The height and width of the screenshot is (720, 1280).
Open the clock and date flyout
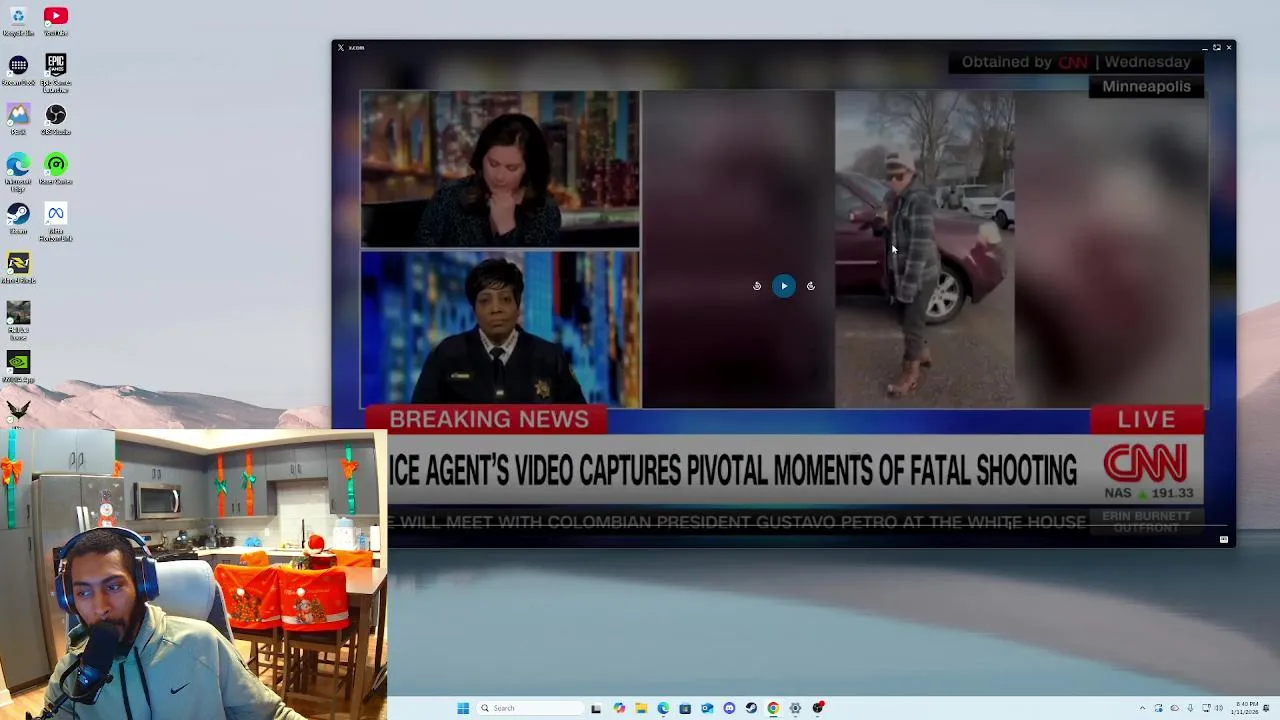point(1245,708)
